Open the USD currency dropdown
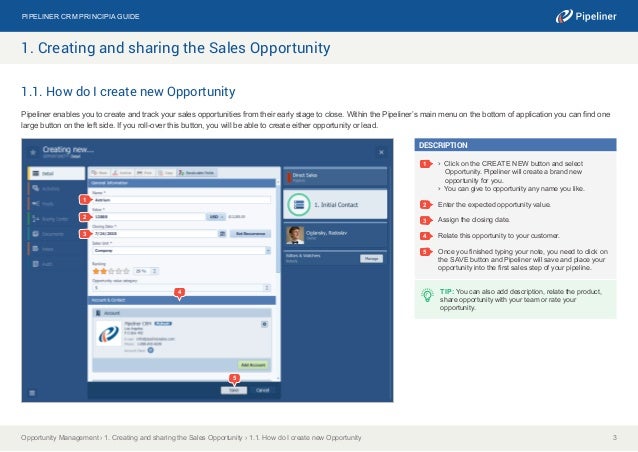638x452 pixels. tap(216, 217)
